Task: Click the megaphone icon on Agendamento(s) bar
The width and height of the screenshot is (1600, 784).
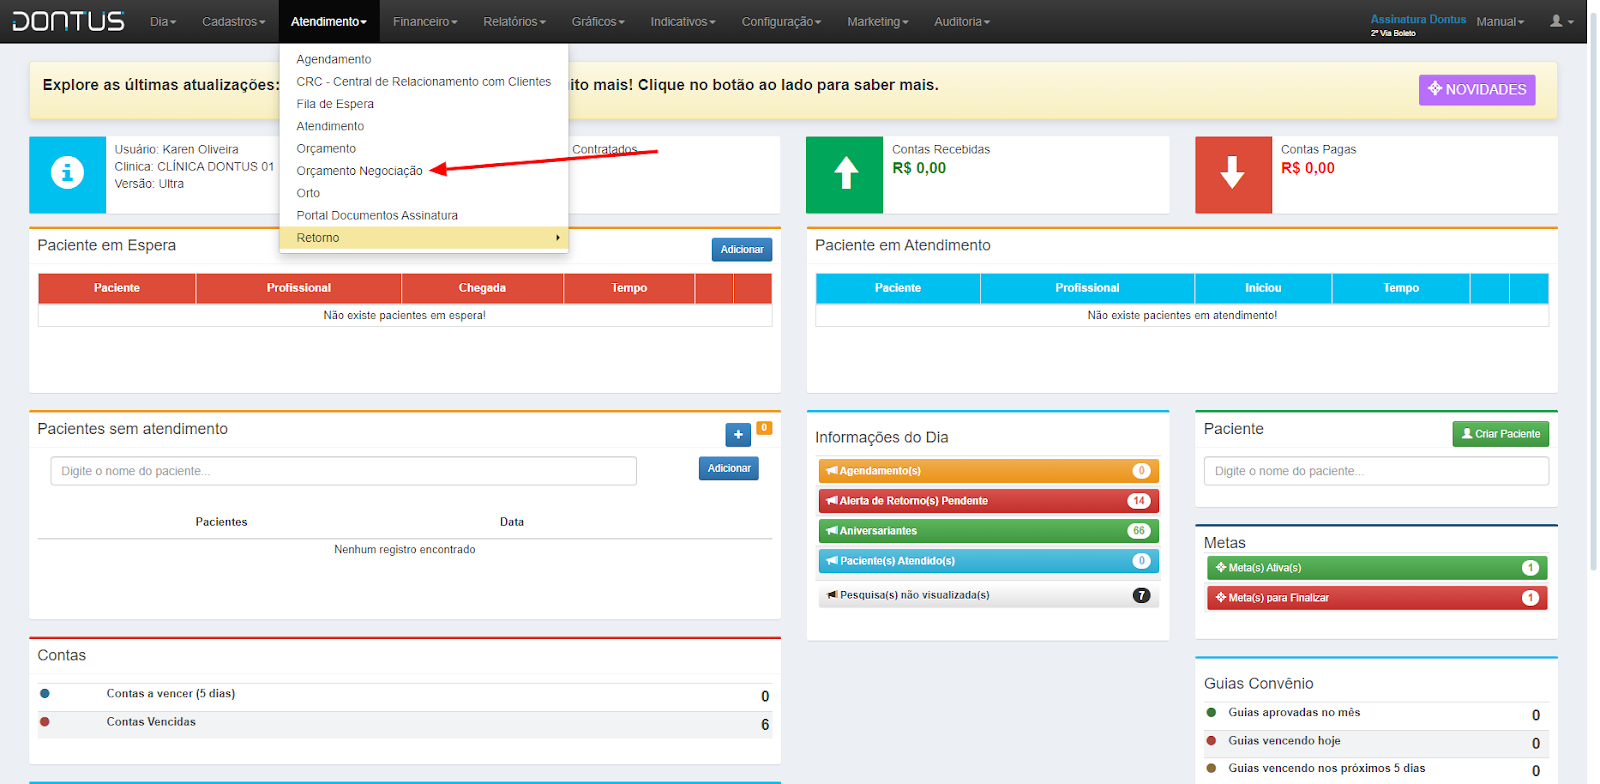Action: tap(831, 471)
